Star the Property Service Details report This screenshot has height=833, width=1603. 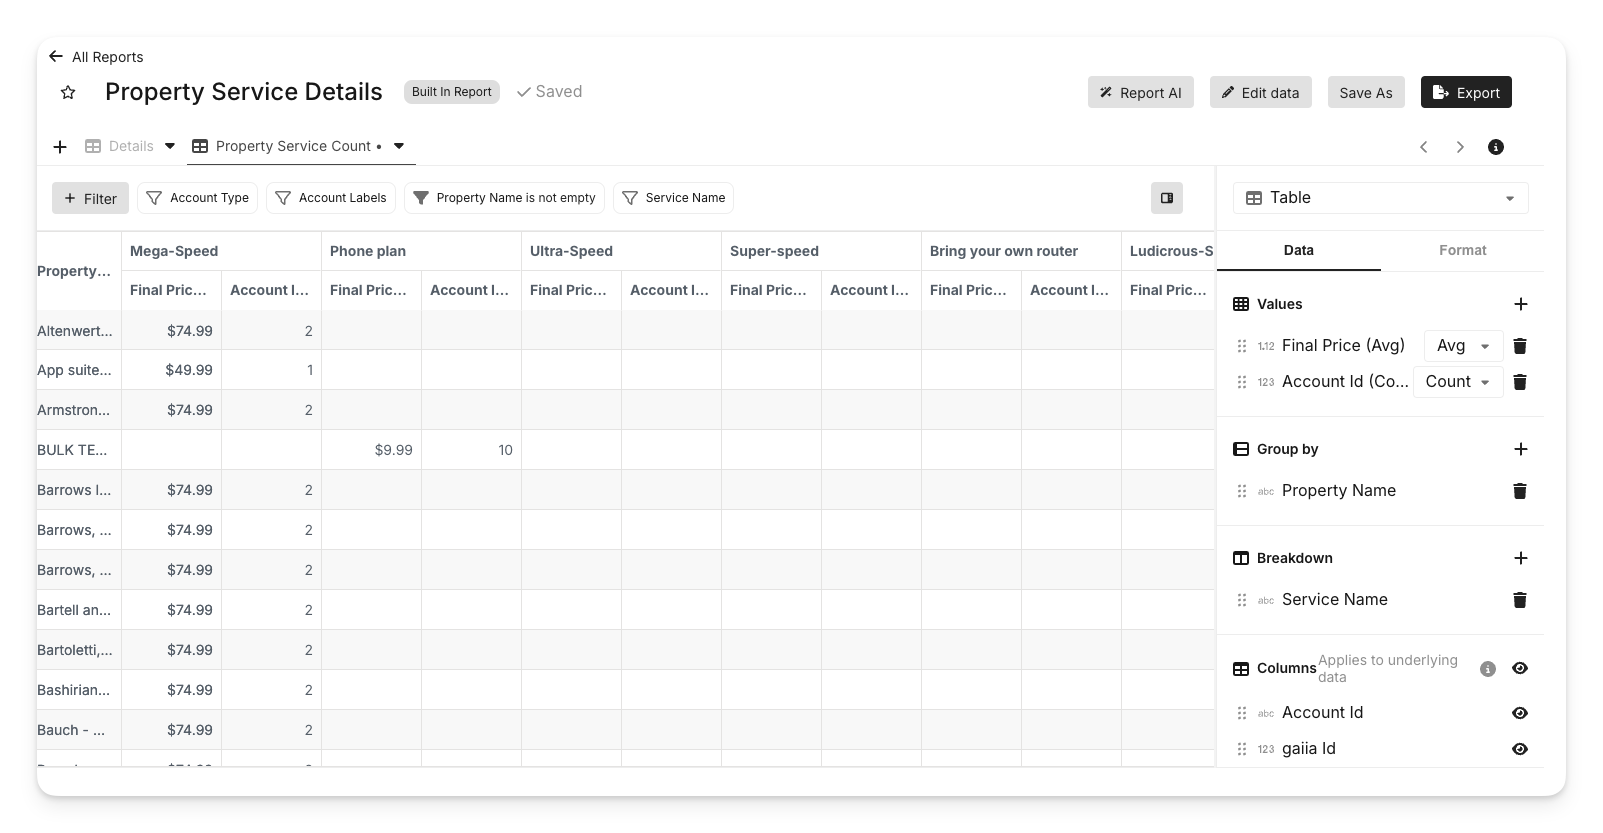(68, 93)
